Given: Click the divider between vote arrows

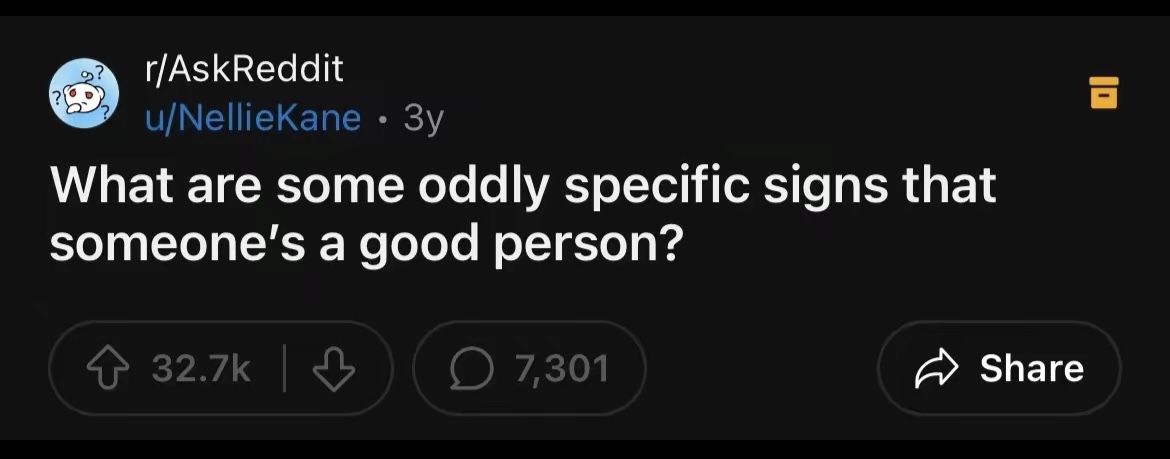Looking at the screenshot, I should pos(285,369).
